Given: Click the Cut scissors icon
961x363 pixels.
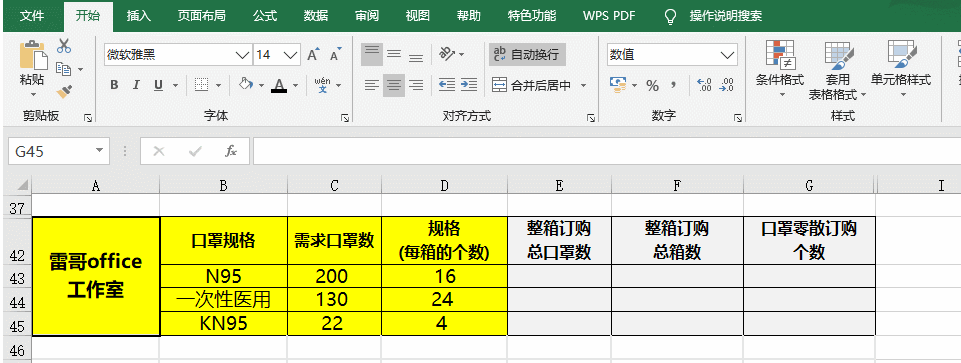Looking at the screenshot, I should 64,46.
